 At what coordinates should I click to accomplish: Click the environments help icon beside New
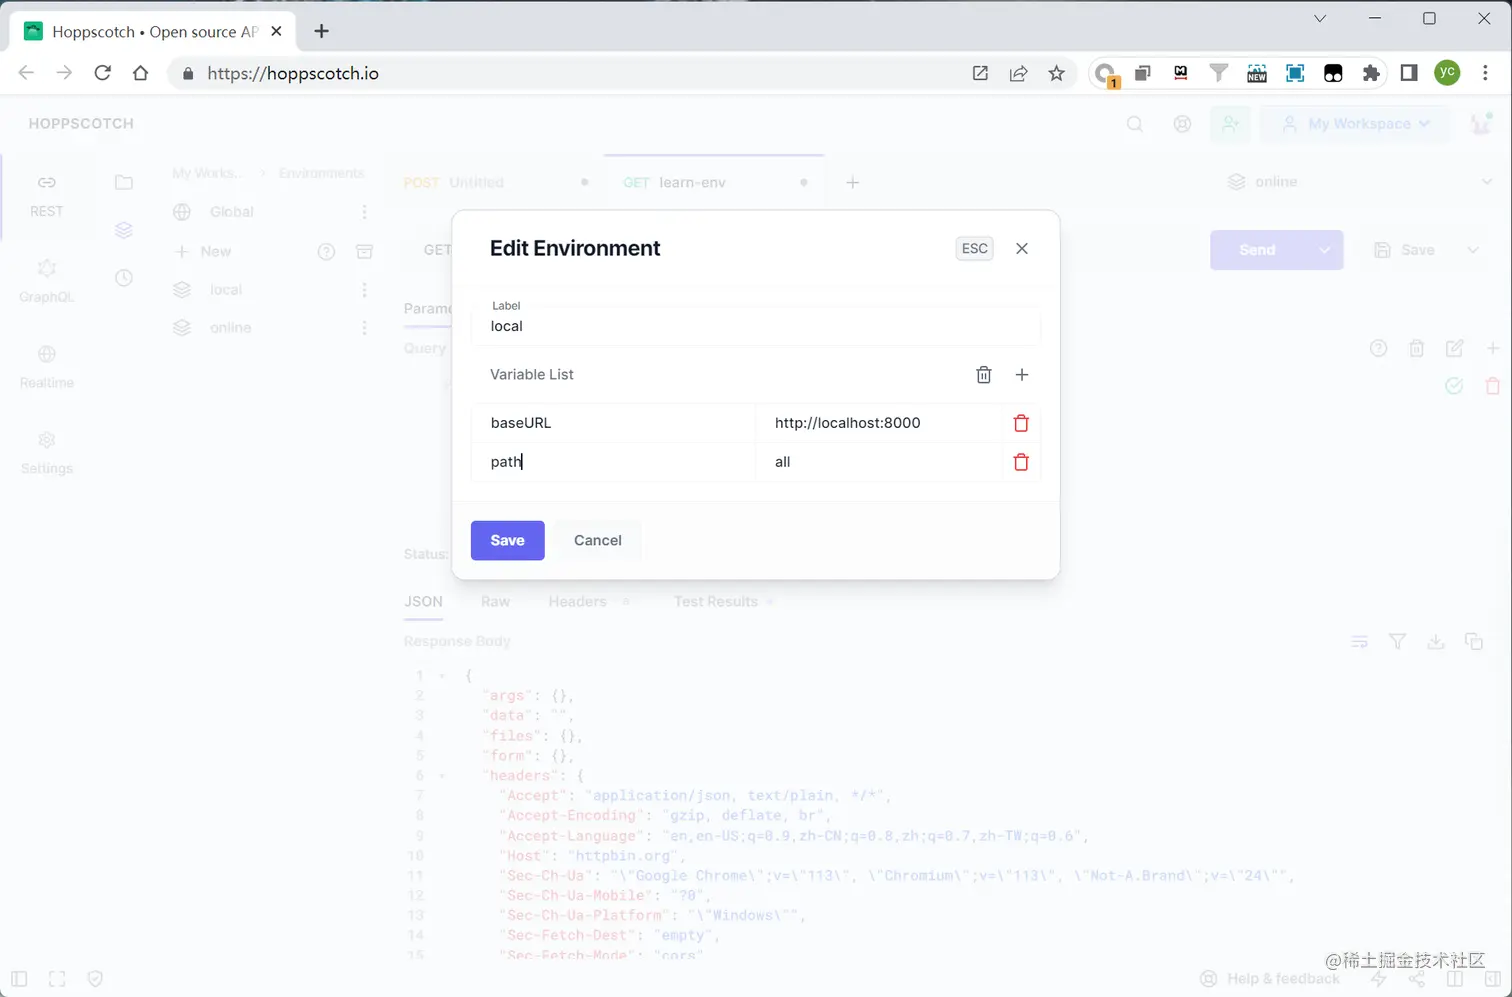click(x=326, y=251)
